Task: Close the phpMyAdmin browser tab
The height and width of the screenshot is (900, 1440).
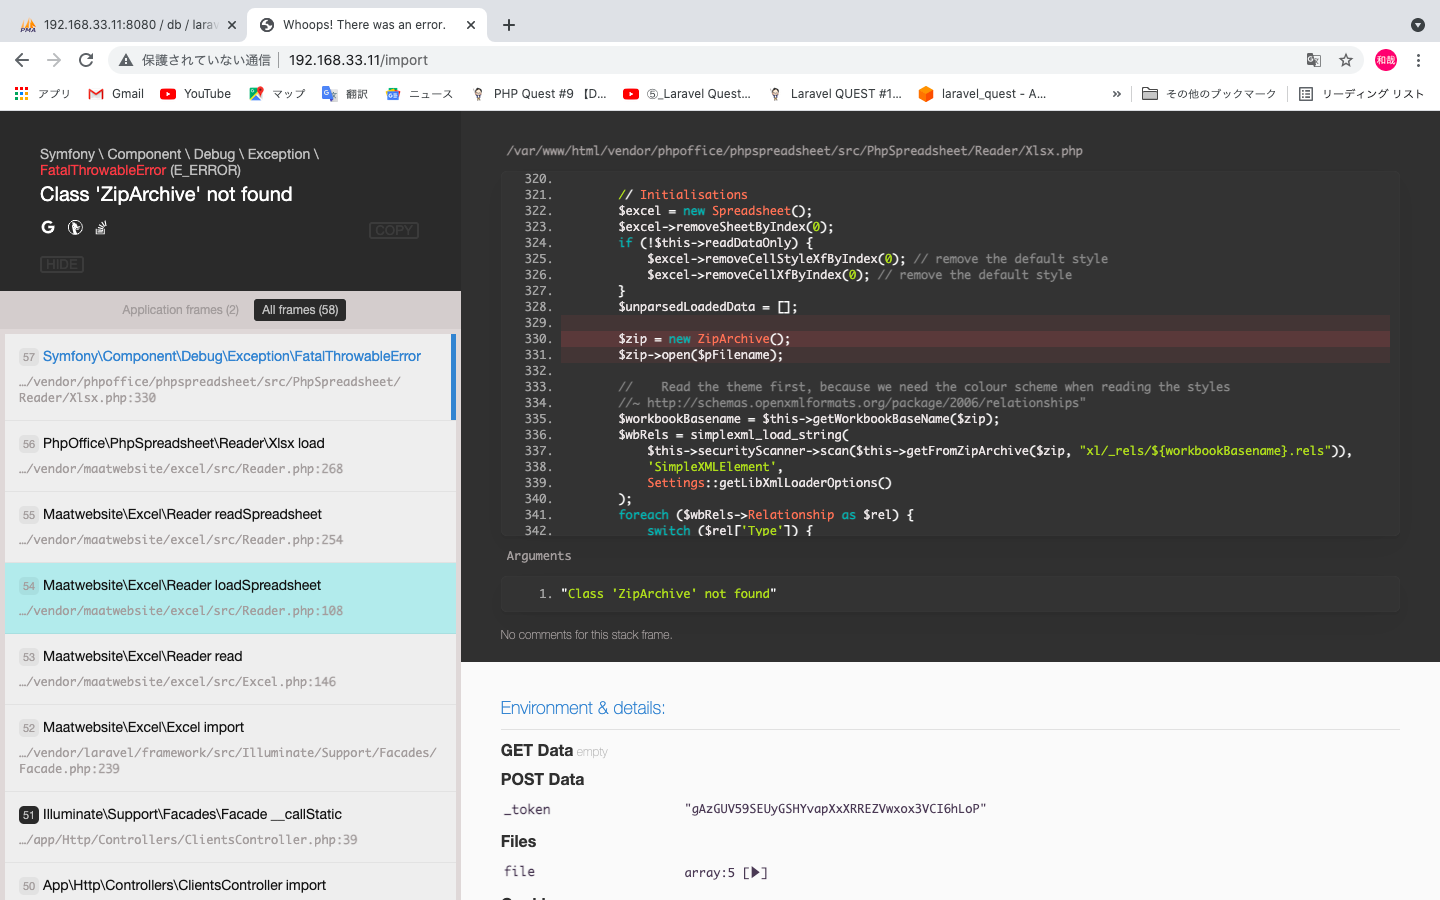Action: tap(231, 25)
